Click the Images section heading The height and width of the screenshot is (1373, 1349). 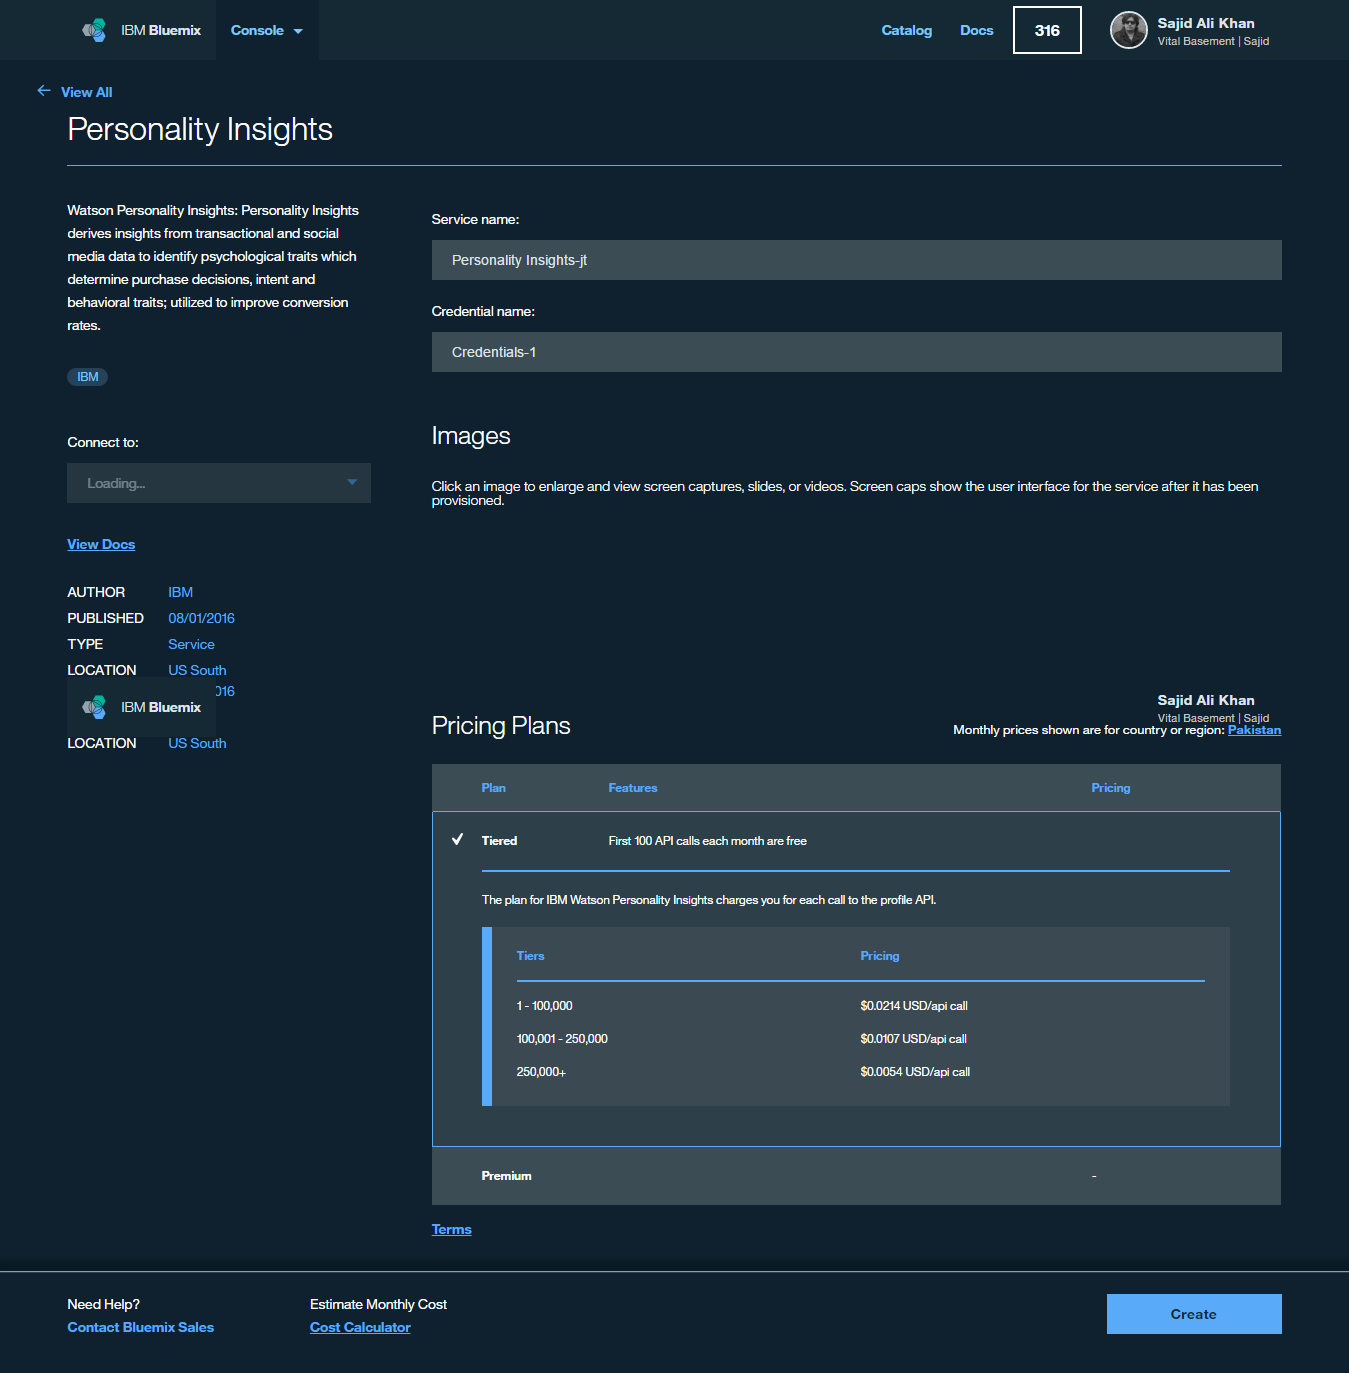point(471,436)
